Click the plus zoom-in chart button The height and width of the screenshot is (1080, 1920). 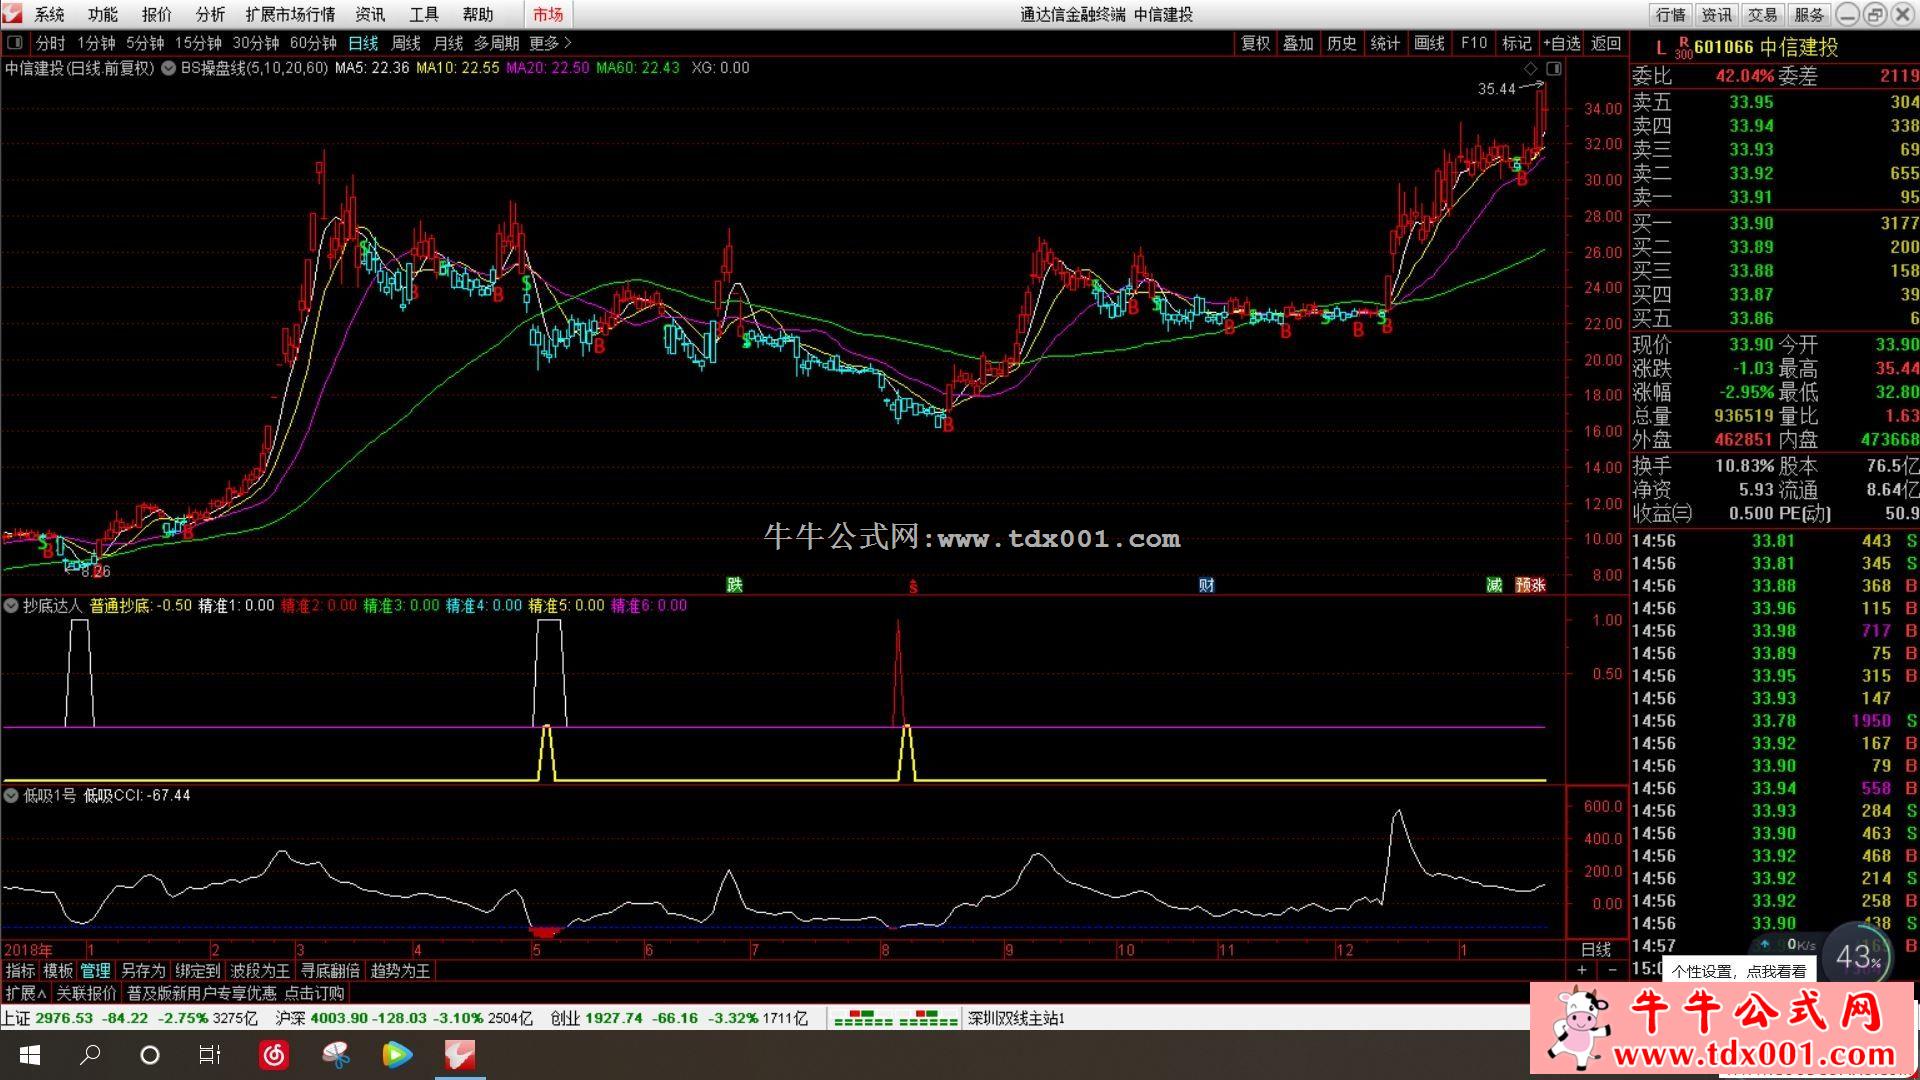(x=1582, y=970)
